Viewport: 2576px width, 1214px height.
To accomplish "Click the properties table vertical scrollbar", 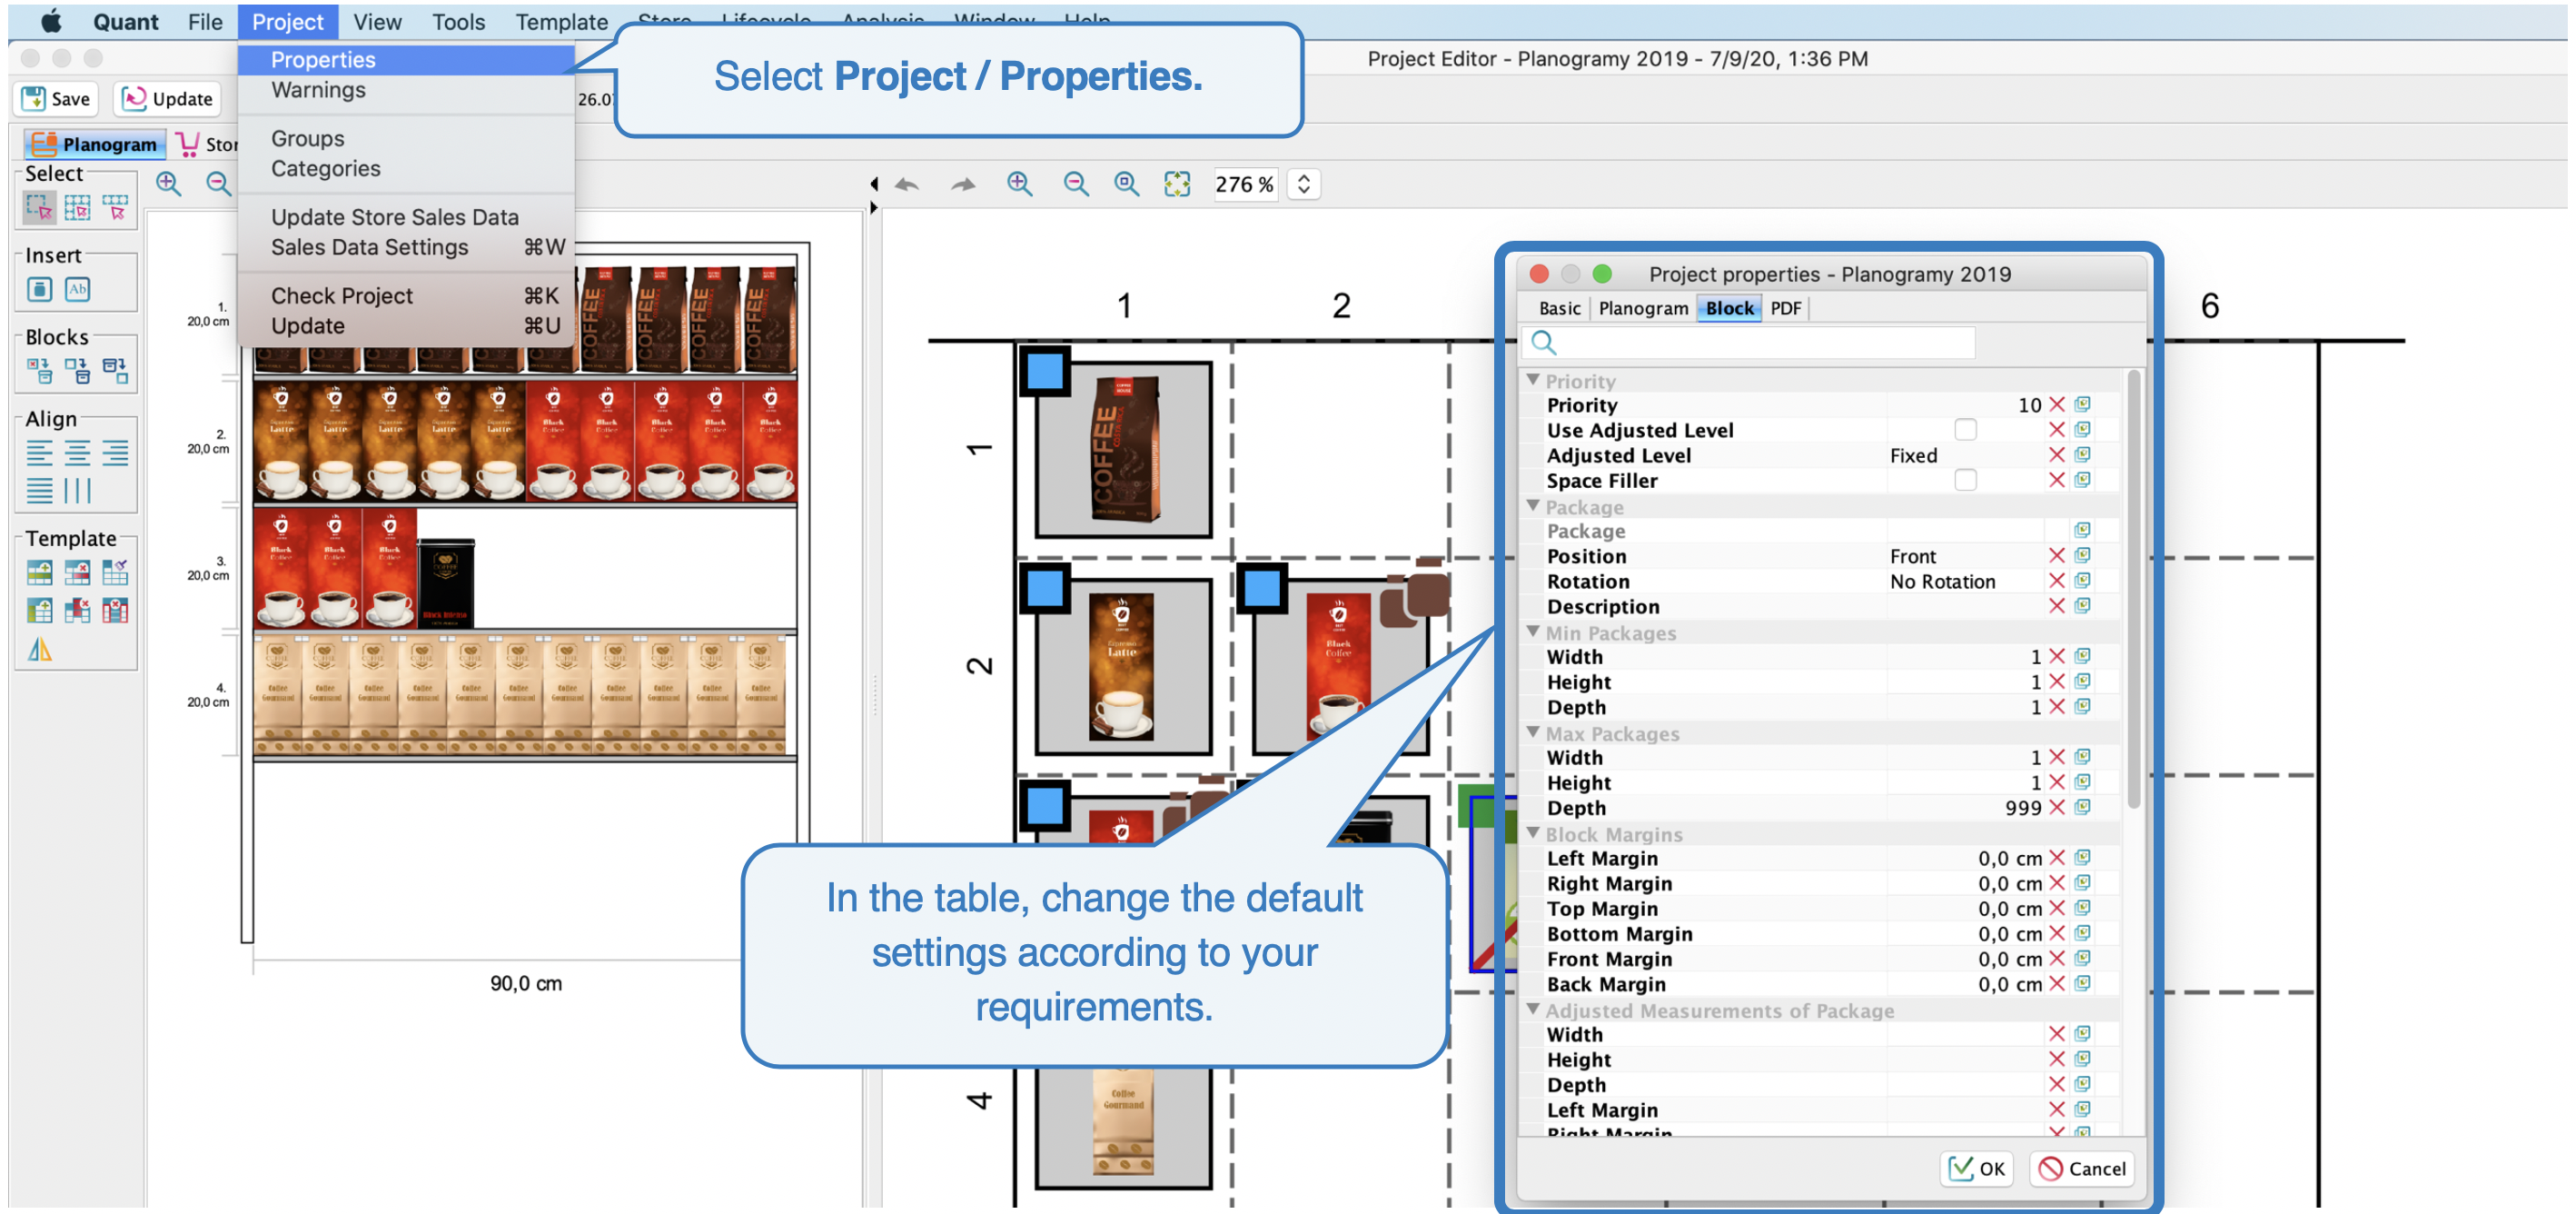I will click(x=2132, y=590).
